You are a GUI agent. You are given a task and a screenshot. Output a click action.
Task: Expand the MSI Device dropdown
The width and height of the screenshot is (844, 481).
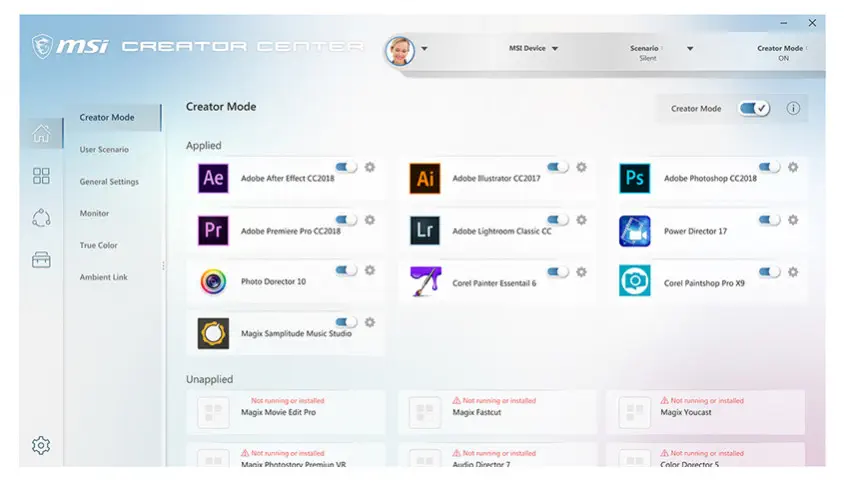coord(555,48)
